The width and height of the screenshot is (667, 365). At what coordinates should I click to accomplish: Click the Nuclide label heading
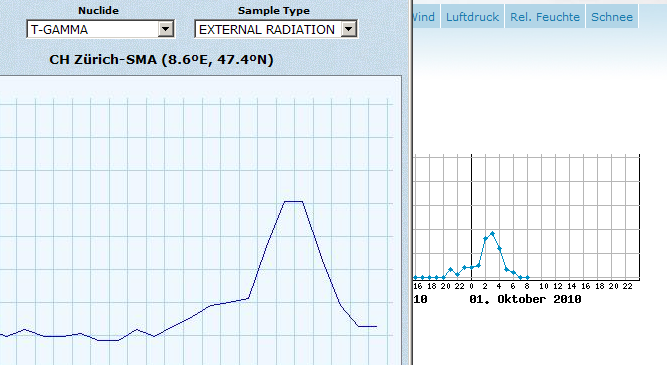(x=98, y=11)
